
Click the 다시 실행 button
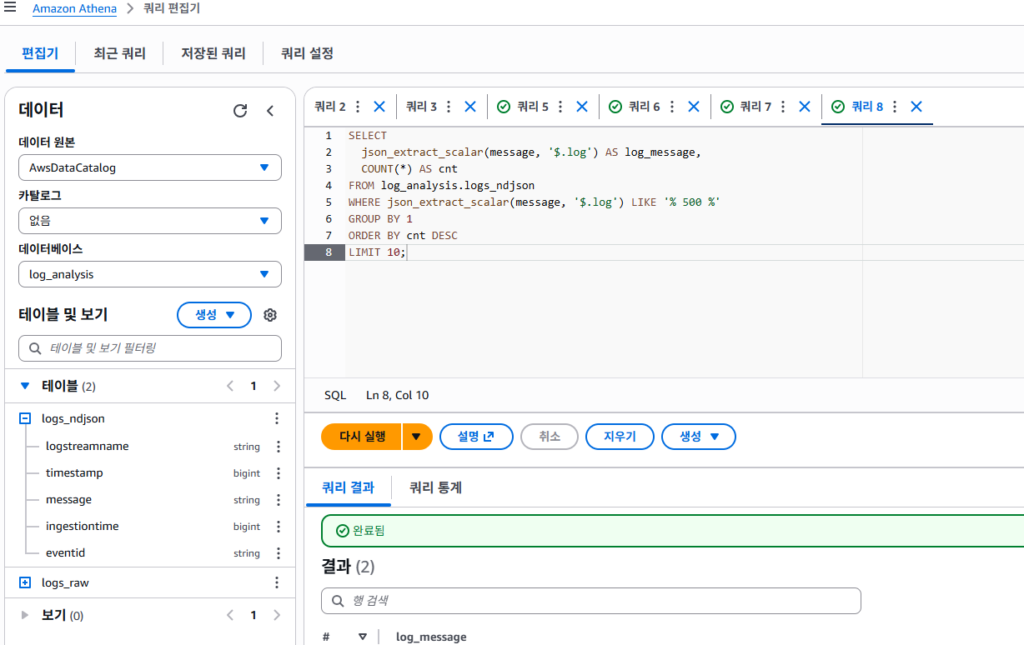(x=362, y=437)
